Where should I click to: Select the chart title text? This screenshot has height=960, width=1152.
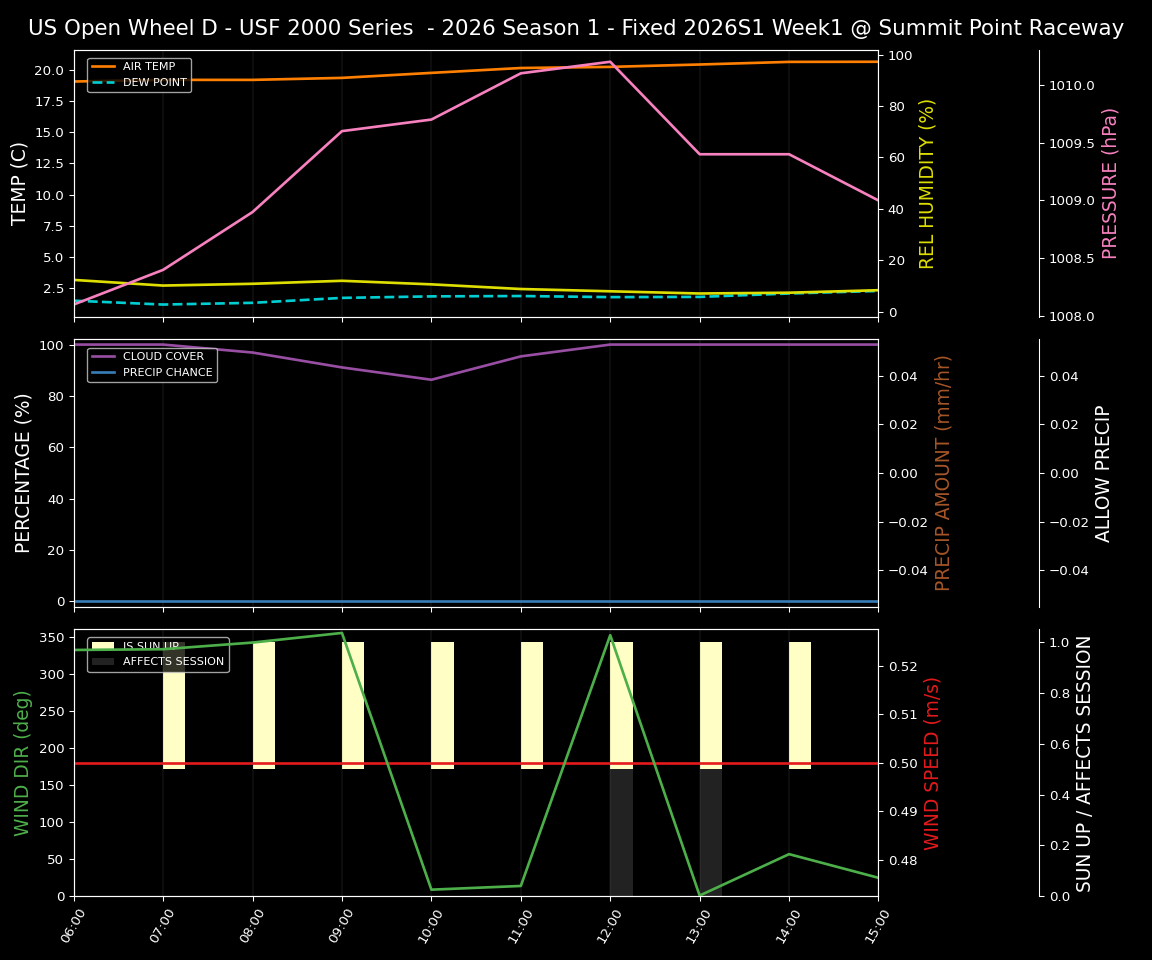(576, 28)
